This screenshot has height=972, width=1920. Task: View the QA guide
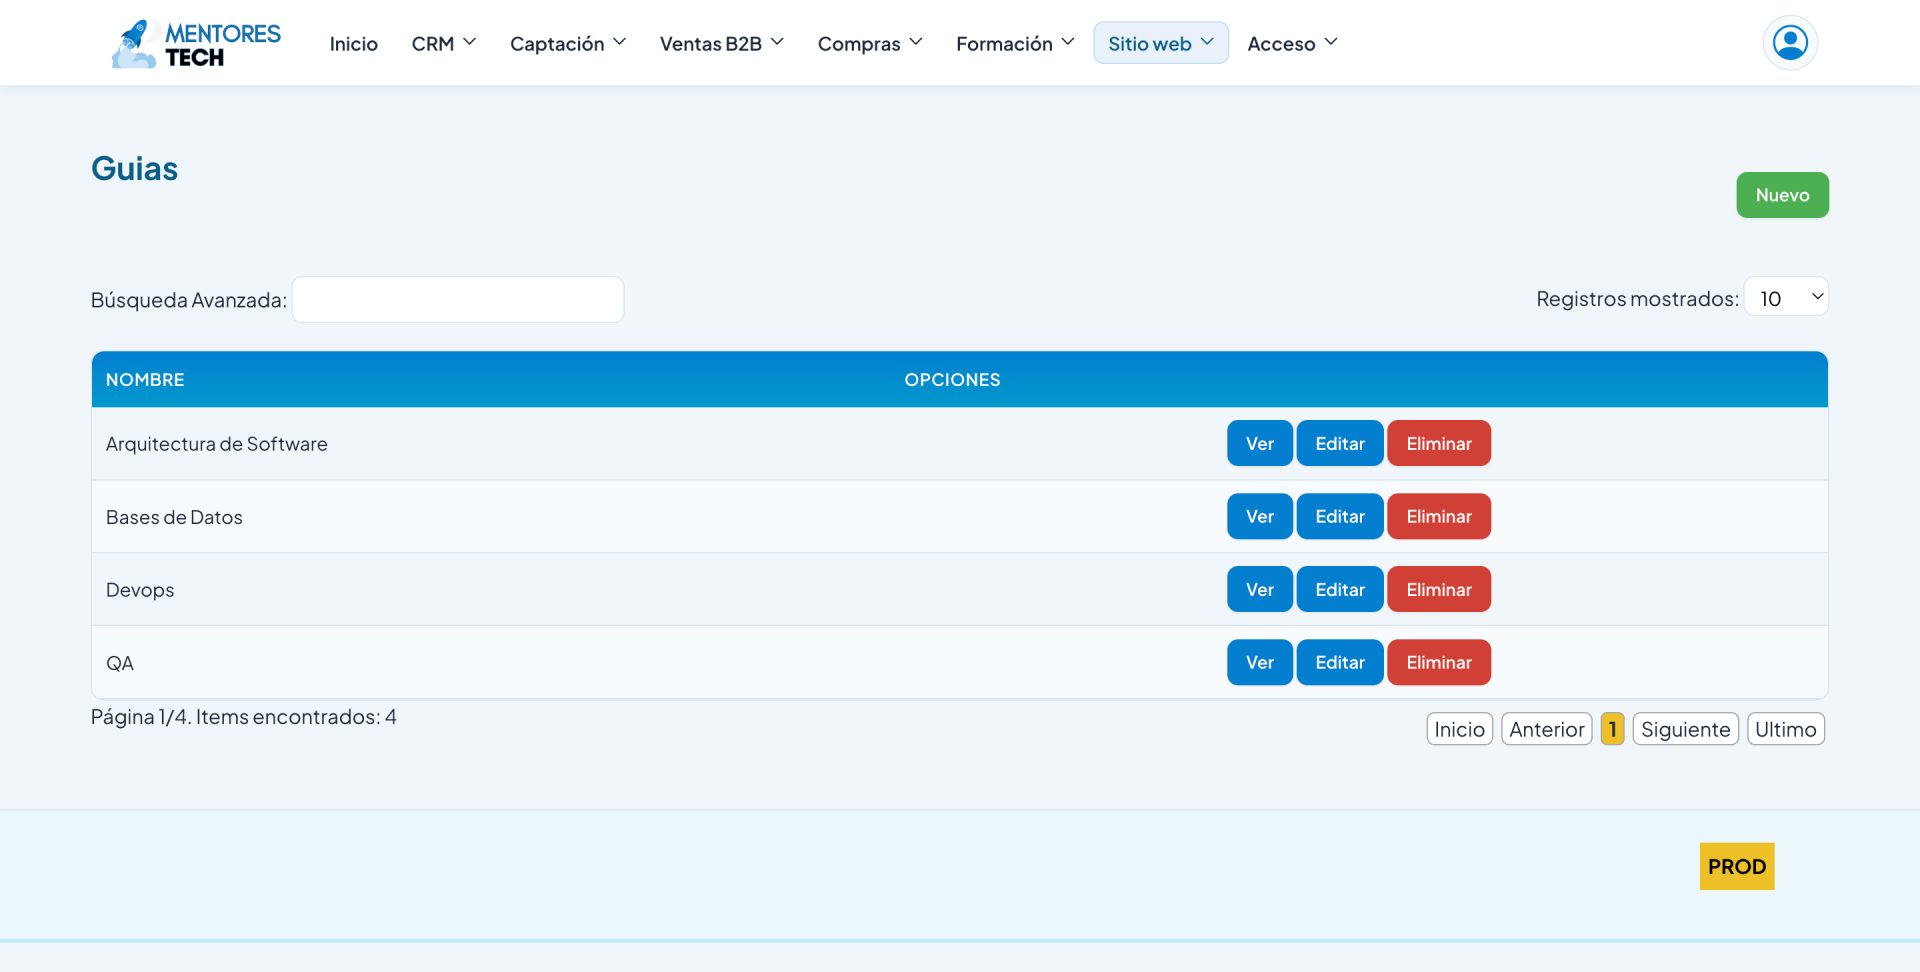[x=1260, y=662]
